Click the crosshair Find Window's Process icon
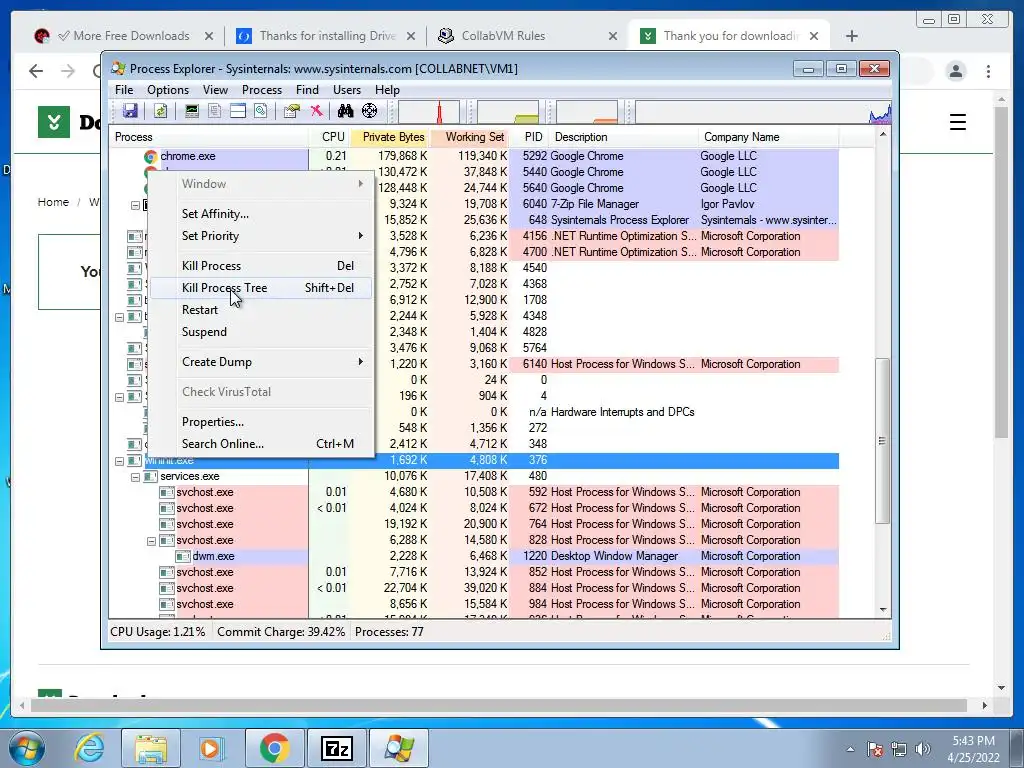The width and height of the screenshot is (1024, 768). tap(370, 111)
